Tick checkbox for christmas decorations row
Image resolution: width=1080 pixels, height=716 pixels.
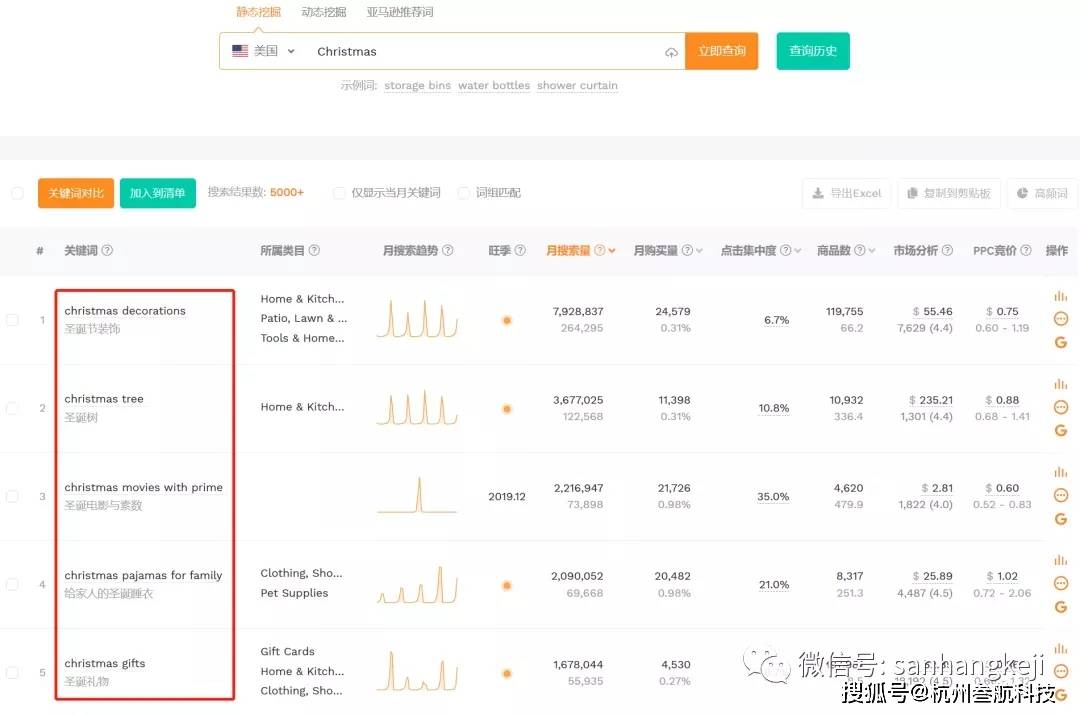pos(13,320)
